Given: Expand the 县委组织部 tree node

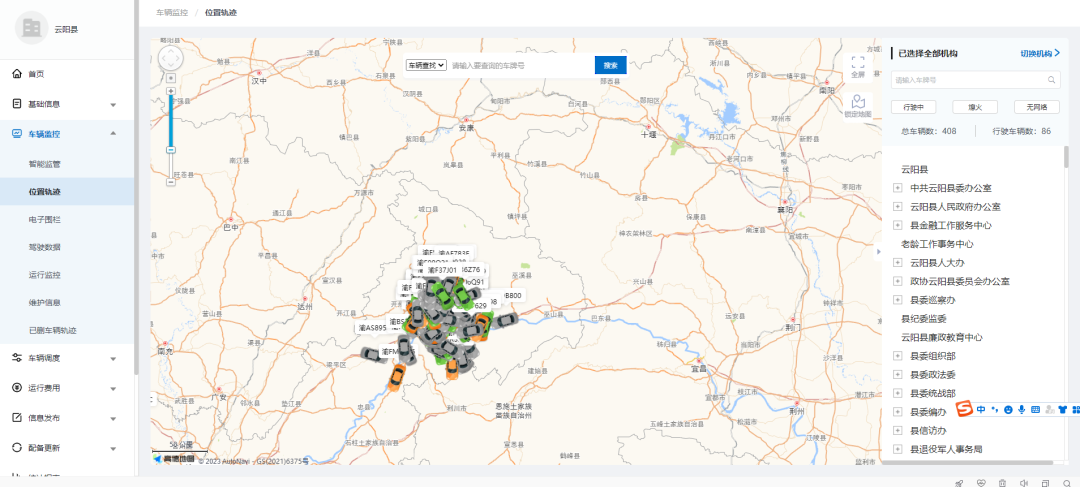Looking at the screenshot, I should pos(897,355).
